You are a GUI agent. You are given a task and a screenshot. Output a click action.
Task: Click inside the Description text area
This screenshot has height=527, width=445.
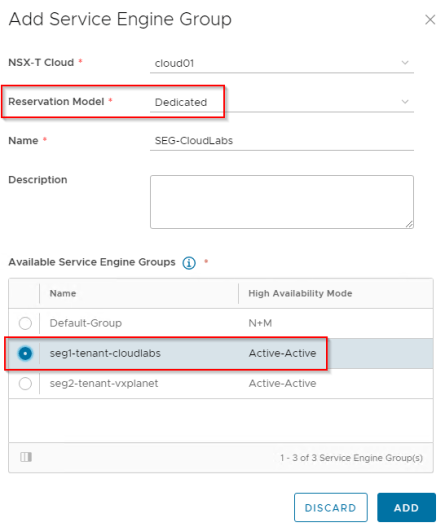pos(282,202)
